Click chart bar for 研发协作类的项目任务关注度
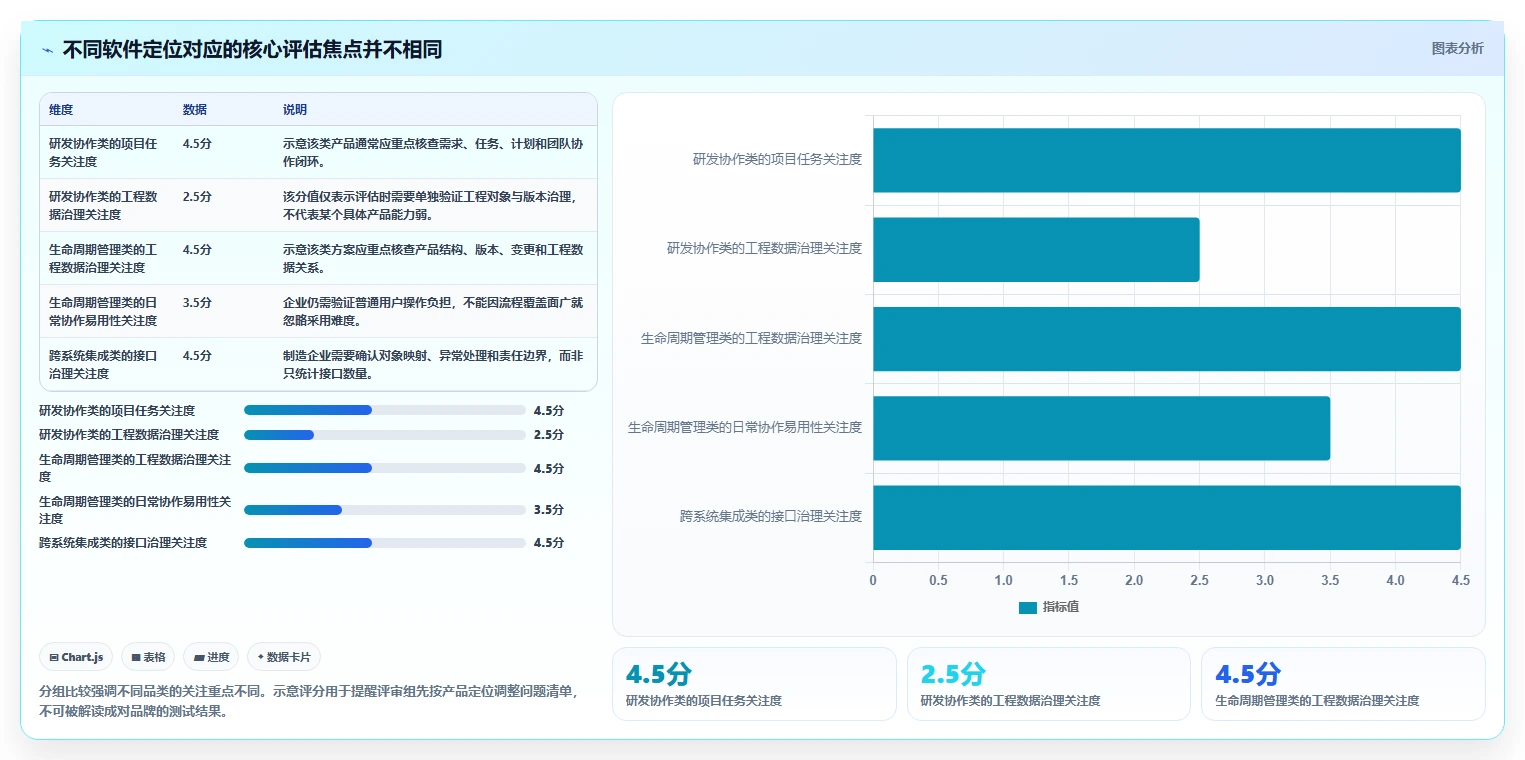 (1167, 160)
